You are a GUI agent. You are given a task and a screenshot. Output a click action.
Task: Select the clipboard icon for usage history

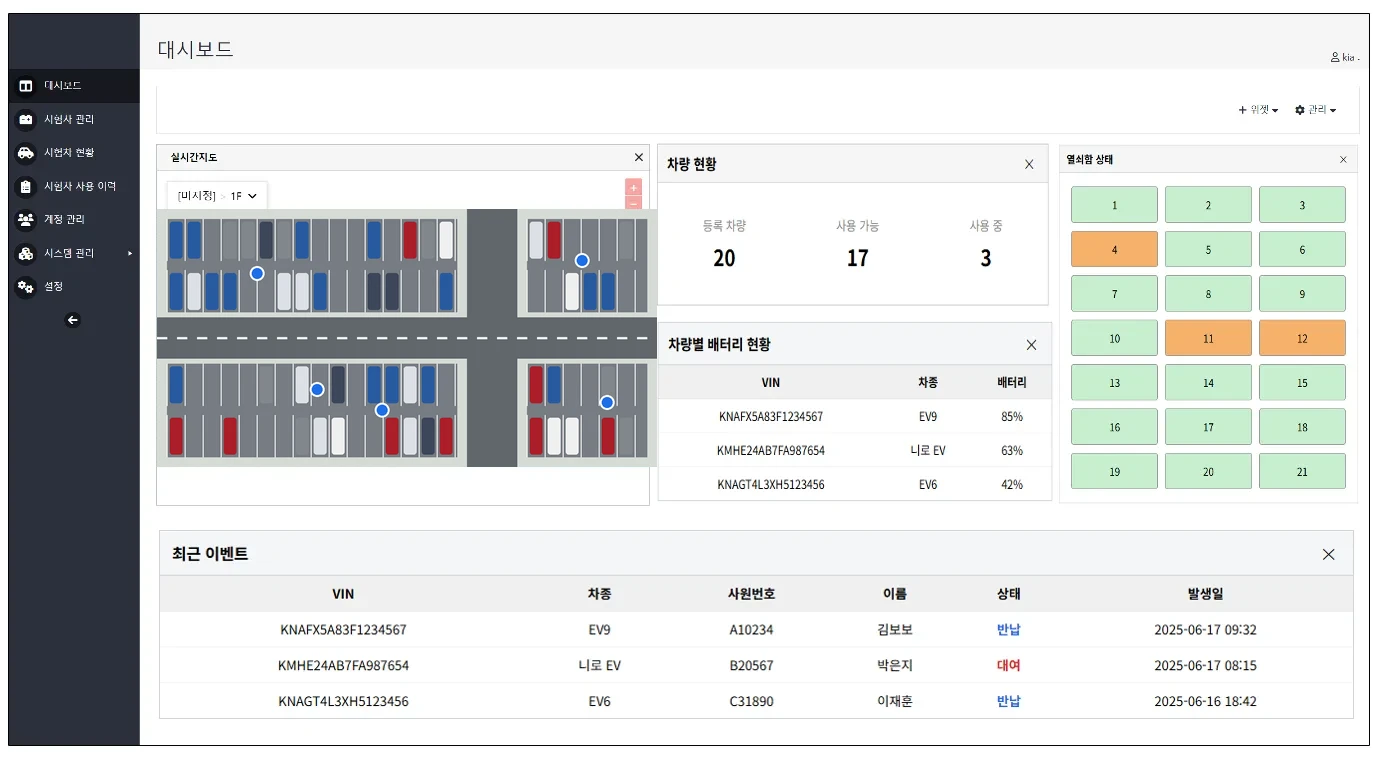[26, 186]
